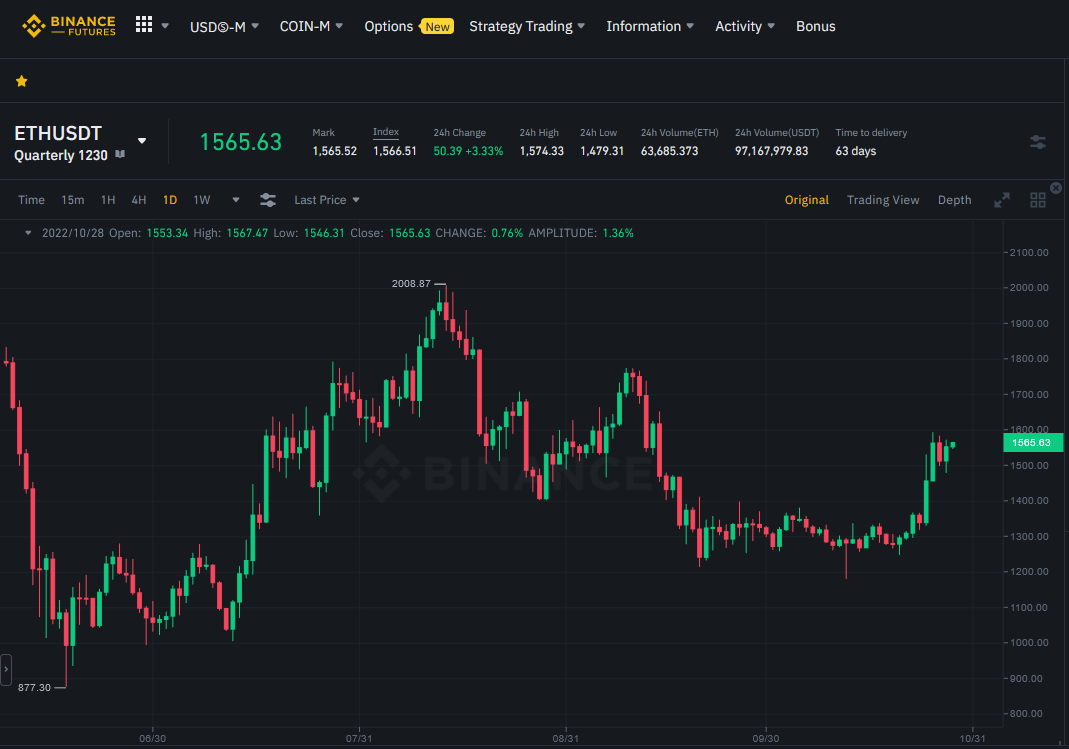Open the Activity dropdown menu

(744, 27)
